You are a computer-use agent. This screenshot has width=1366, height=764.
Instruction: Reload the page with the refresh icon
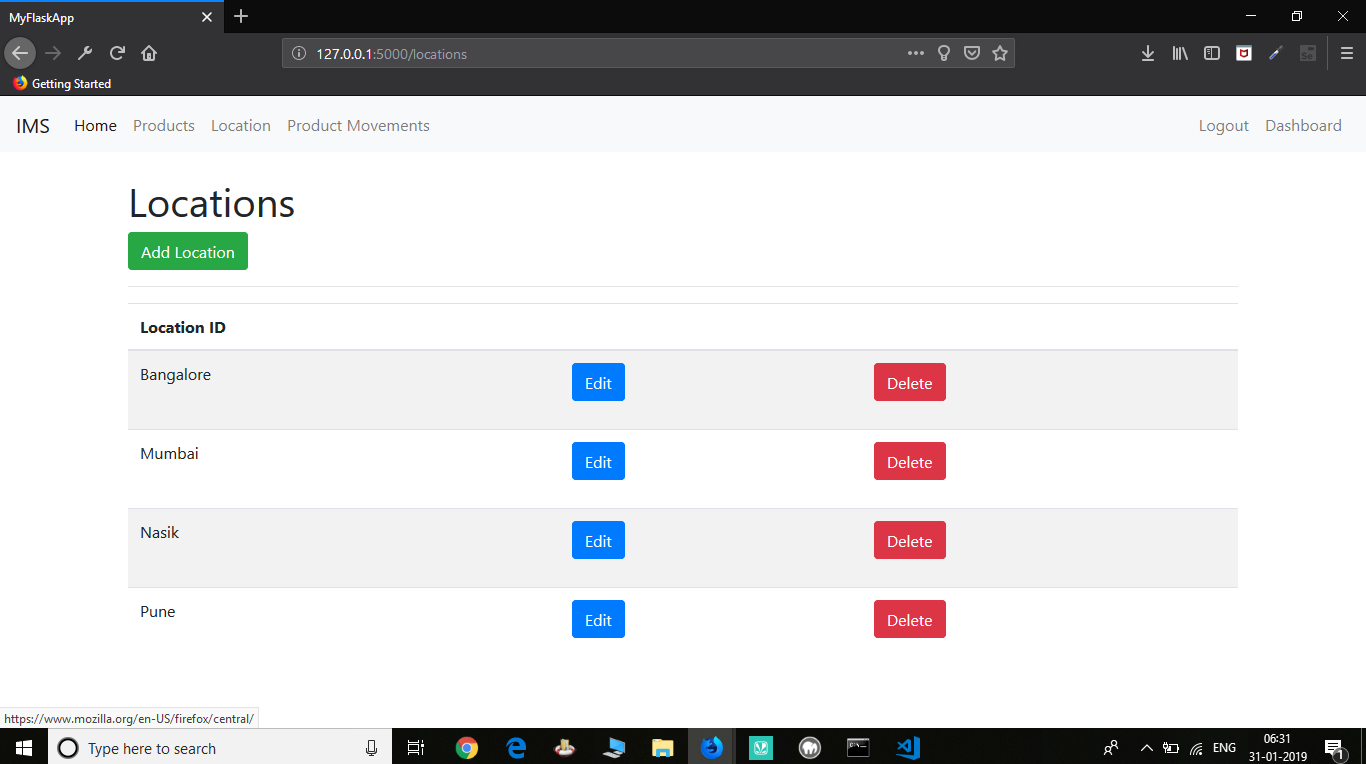117,53
